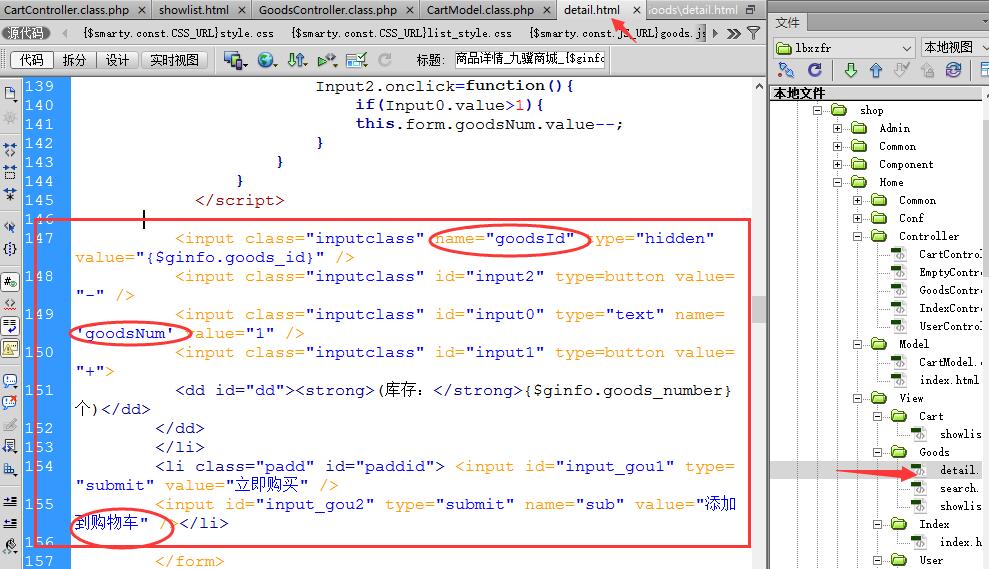Open GoodsController.class.php tab

[328, 10]
